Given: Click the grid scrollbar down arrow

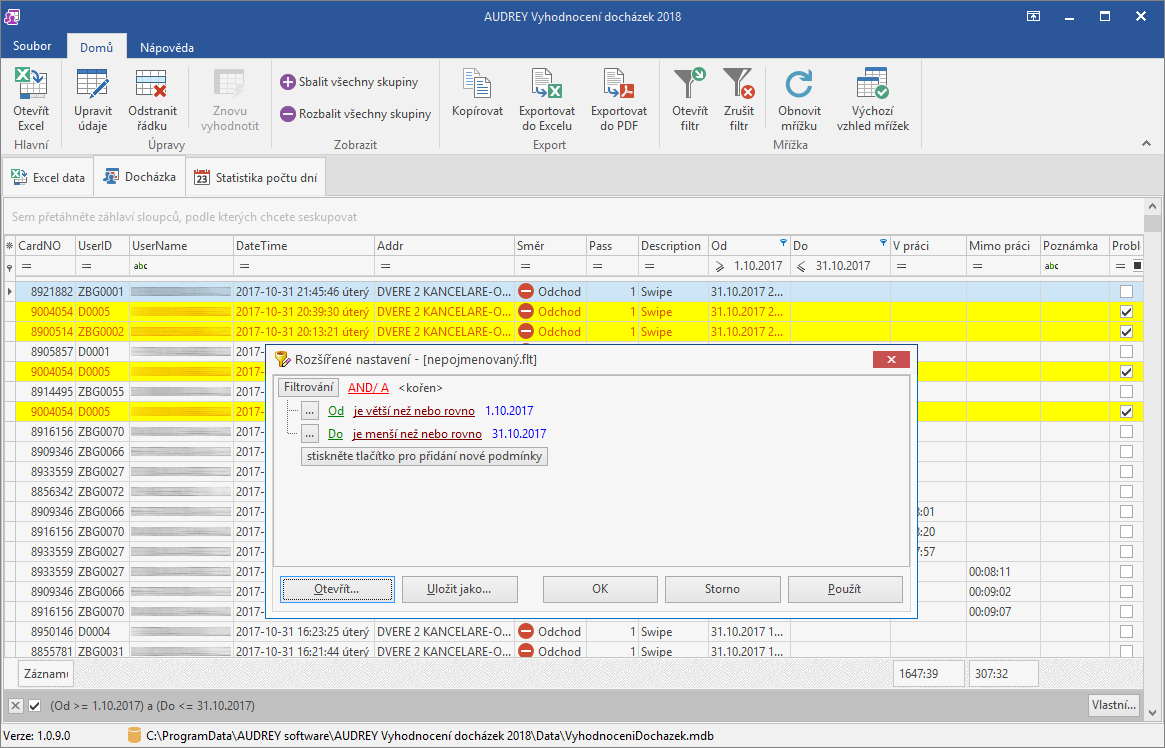Looking at the screenshot, I should [1152, 713].
